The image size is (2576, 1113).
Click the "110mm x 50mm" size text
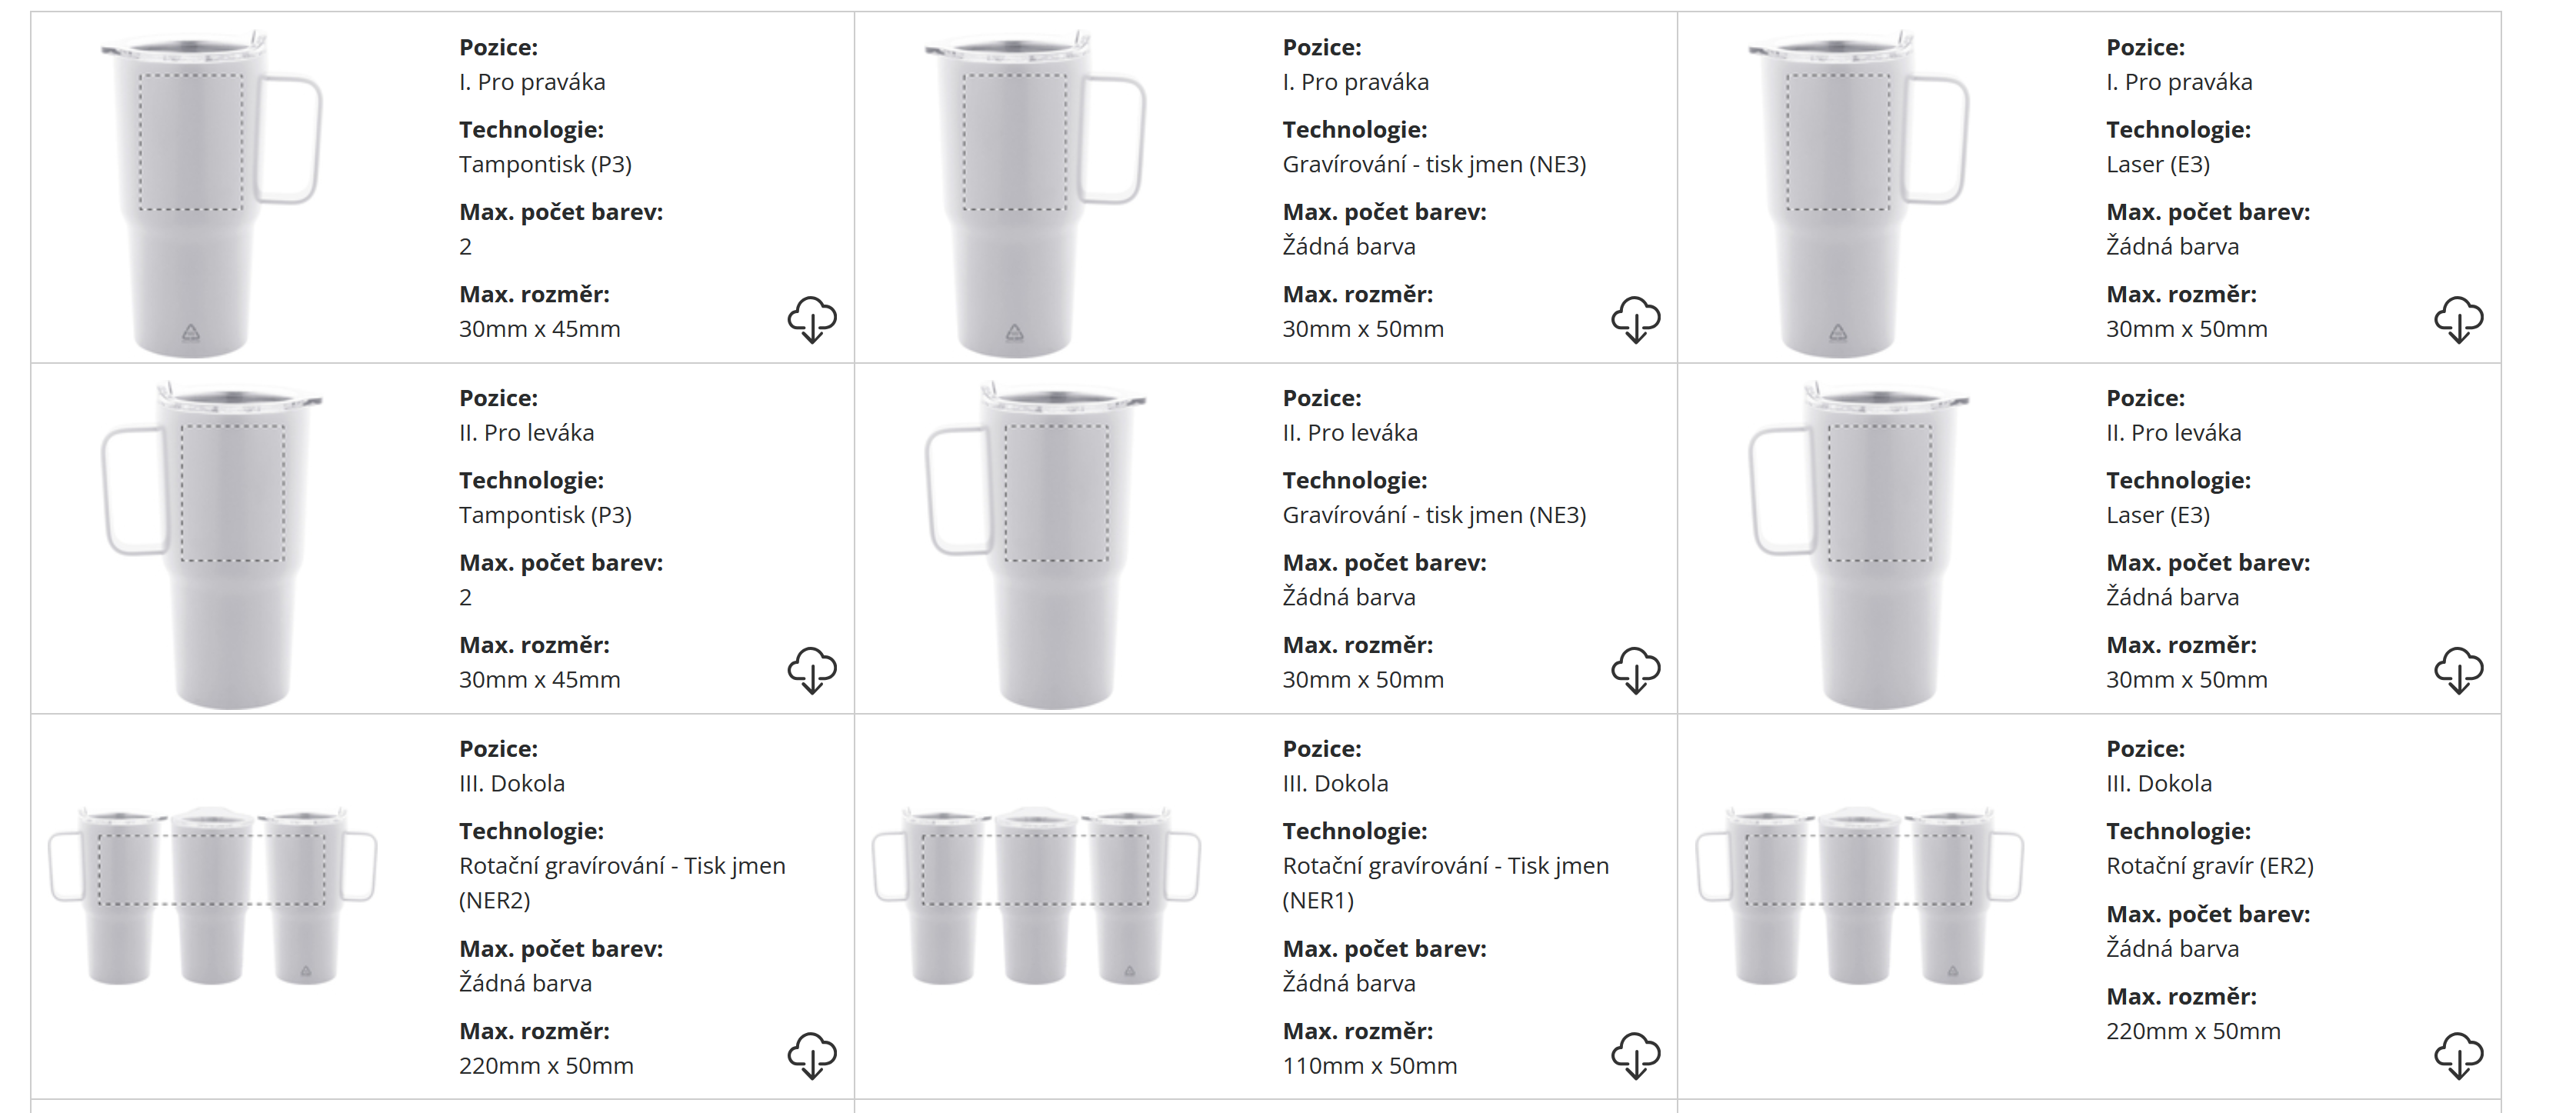(x=1369, y=1066)
